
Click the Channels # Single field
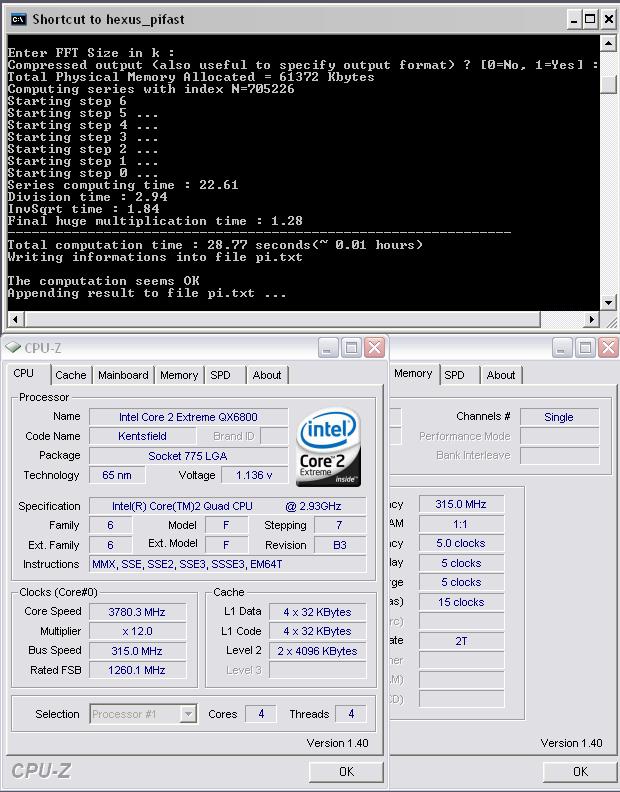559,417
